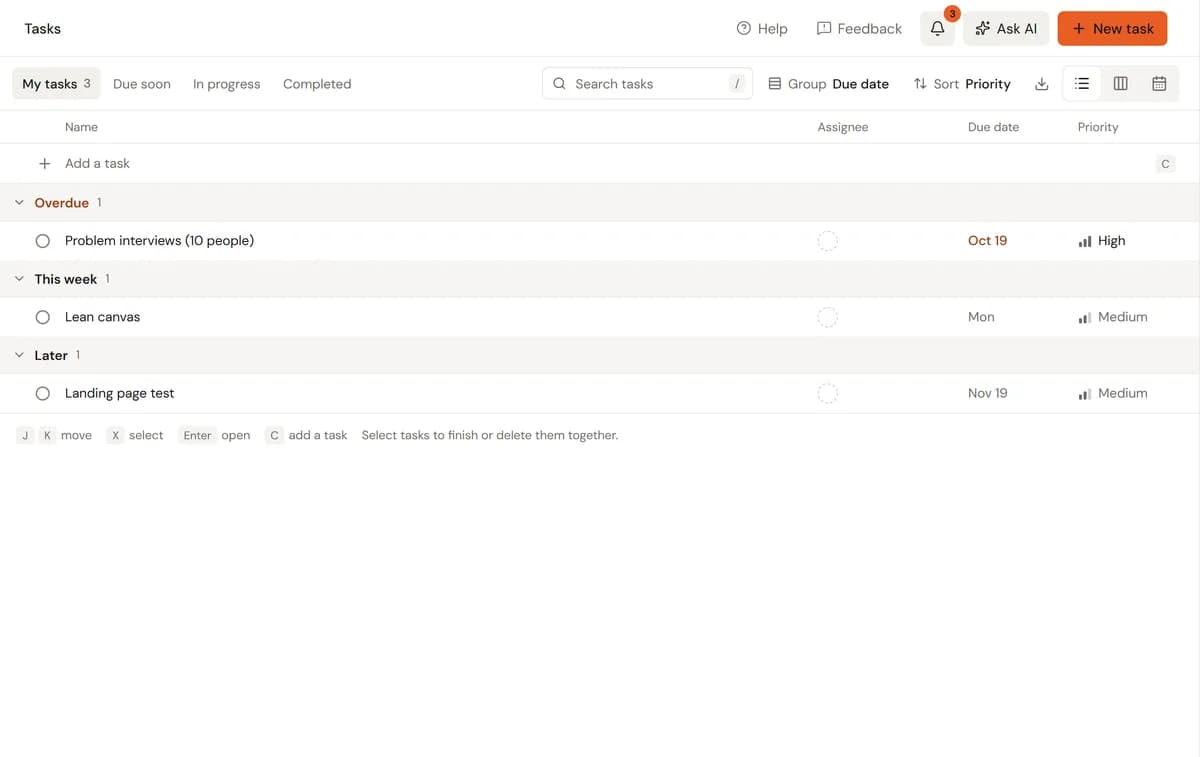Switch to list view
The width and height of the screenshot is (1200, 757).
click(x=1081, y=84)
